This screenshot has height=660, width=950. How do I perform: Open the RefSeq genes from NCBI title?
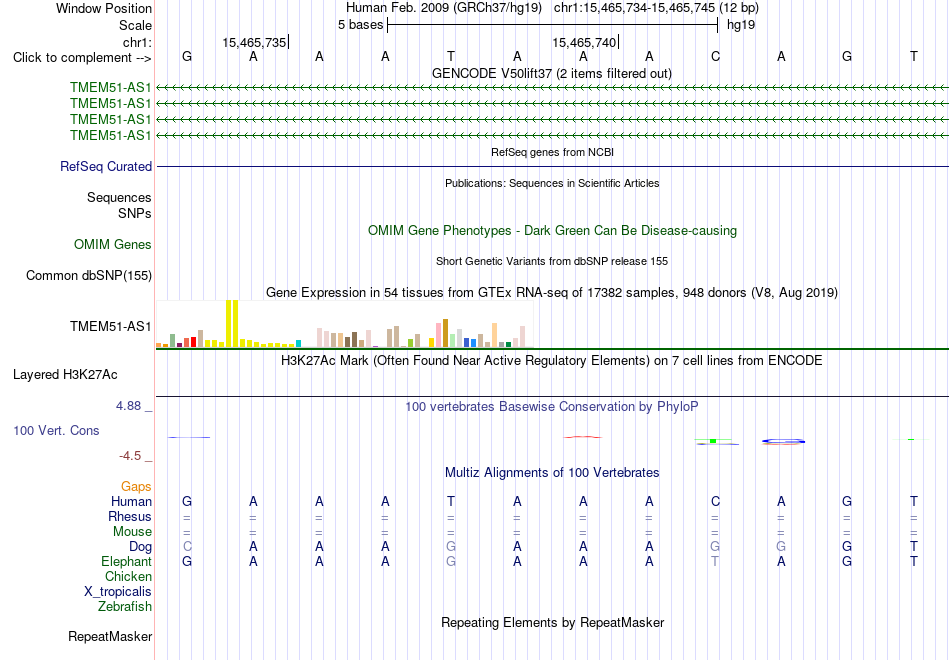[553, 152]
